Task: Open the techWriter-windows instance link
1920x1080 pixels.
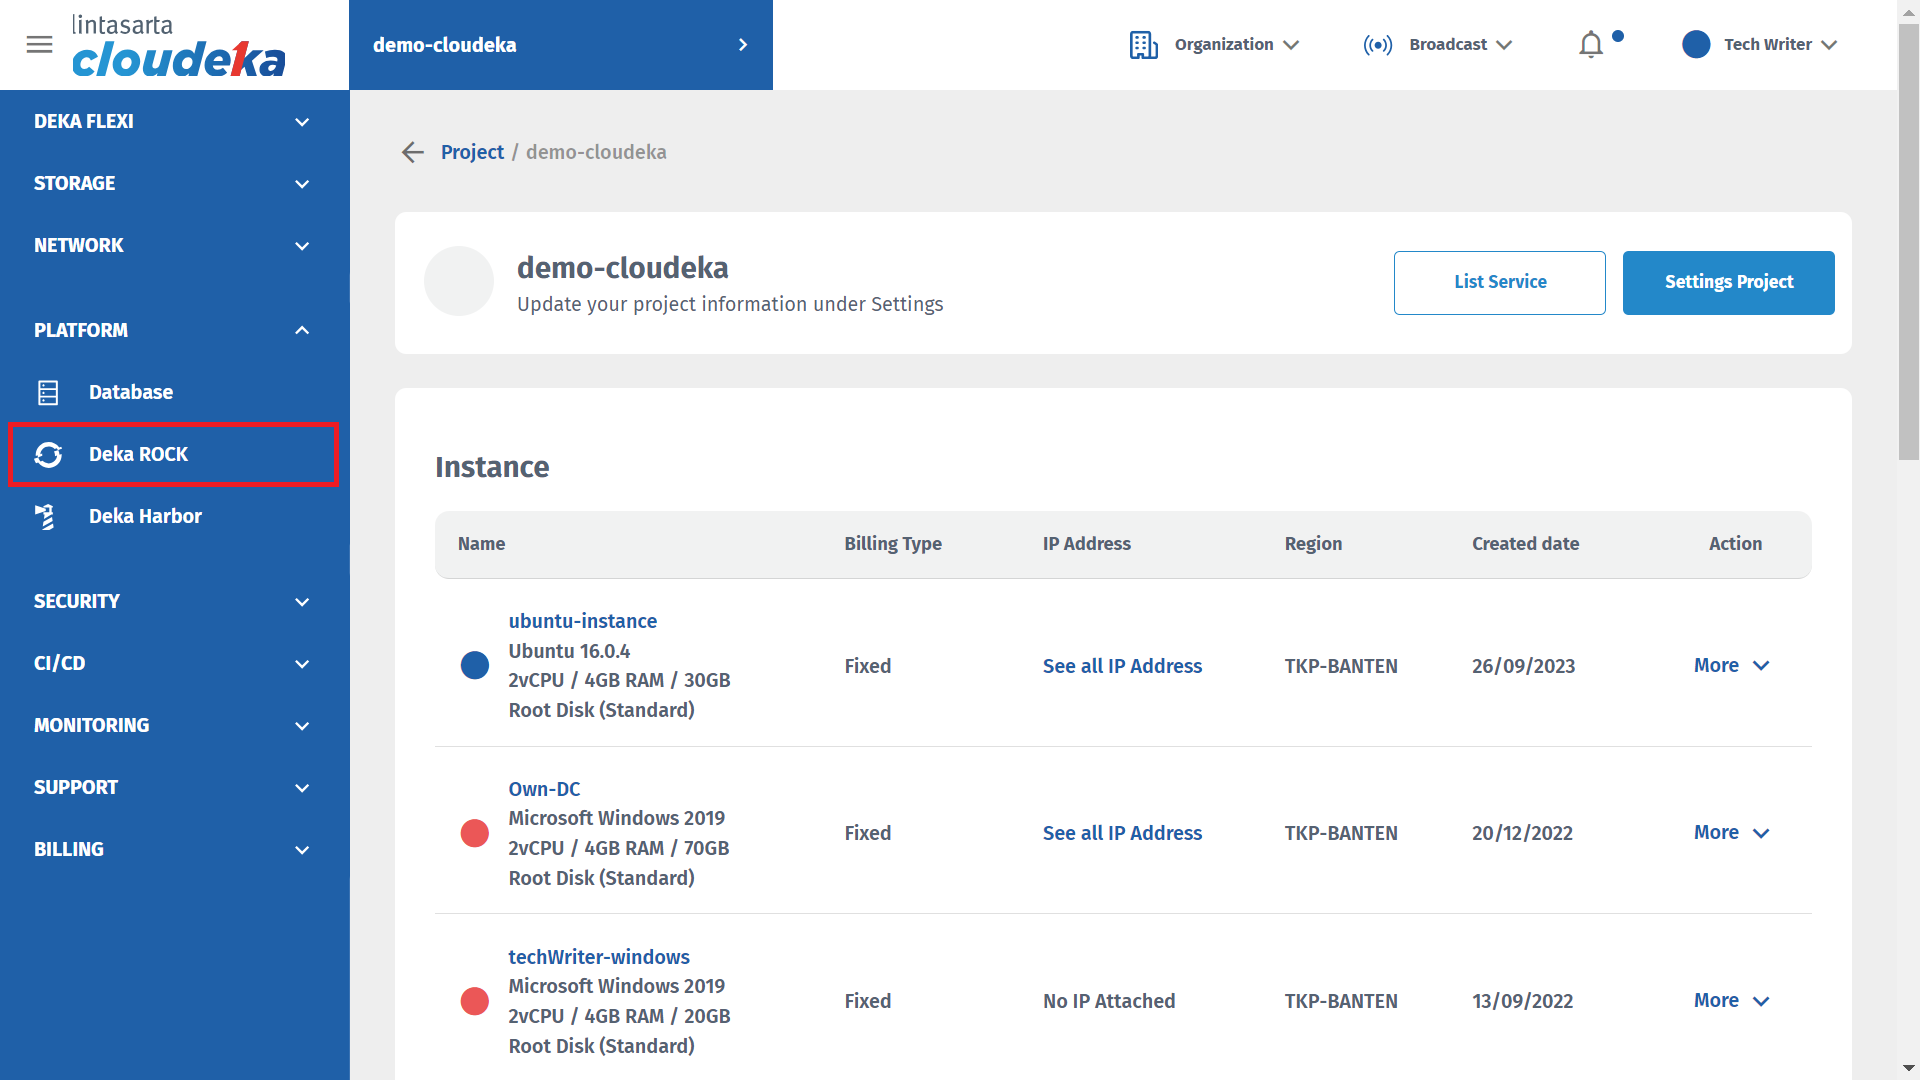Action: (598, 957)
